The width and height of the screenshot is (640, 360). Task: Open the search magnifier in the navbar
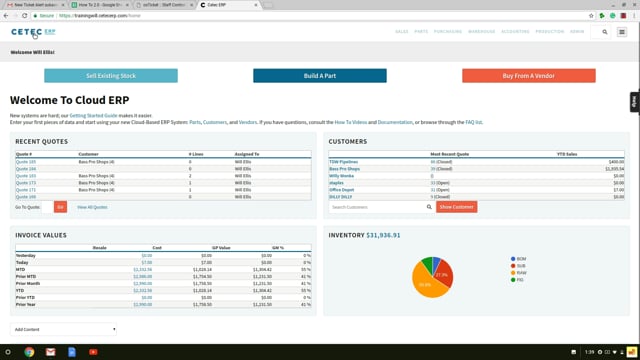[x=604, y=32]
